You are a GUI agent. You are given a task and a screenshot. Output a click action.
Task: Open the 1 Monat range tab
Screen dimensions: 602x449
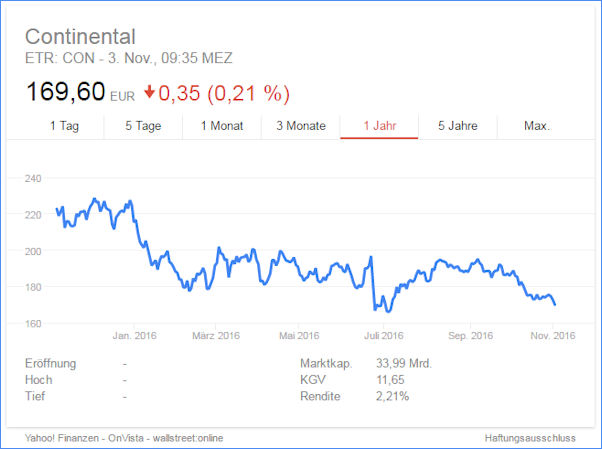(222, 126)
